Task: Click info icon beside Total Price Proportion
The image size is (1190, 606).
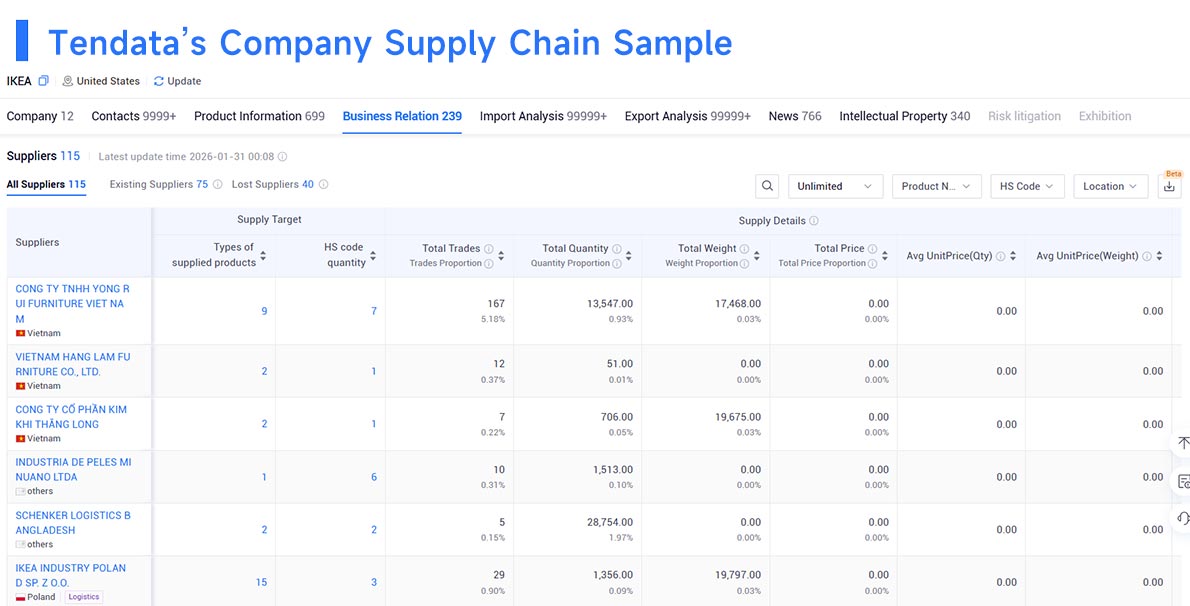Action: [873, 264]
